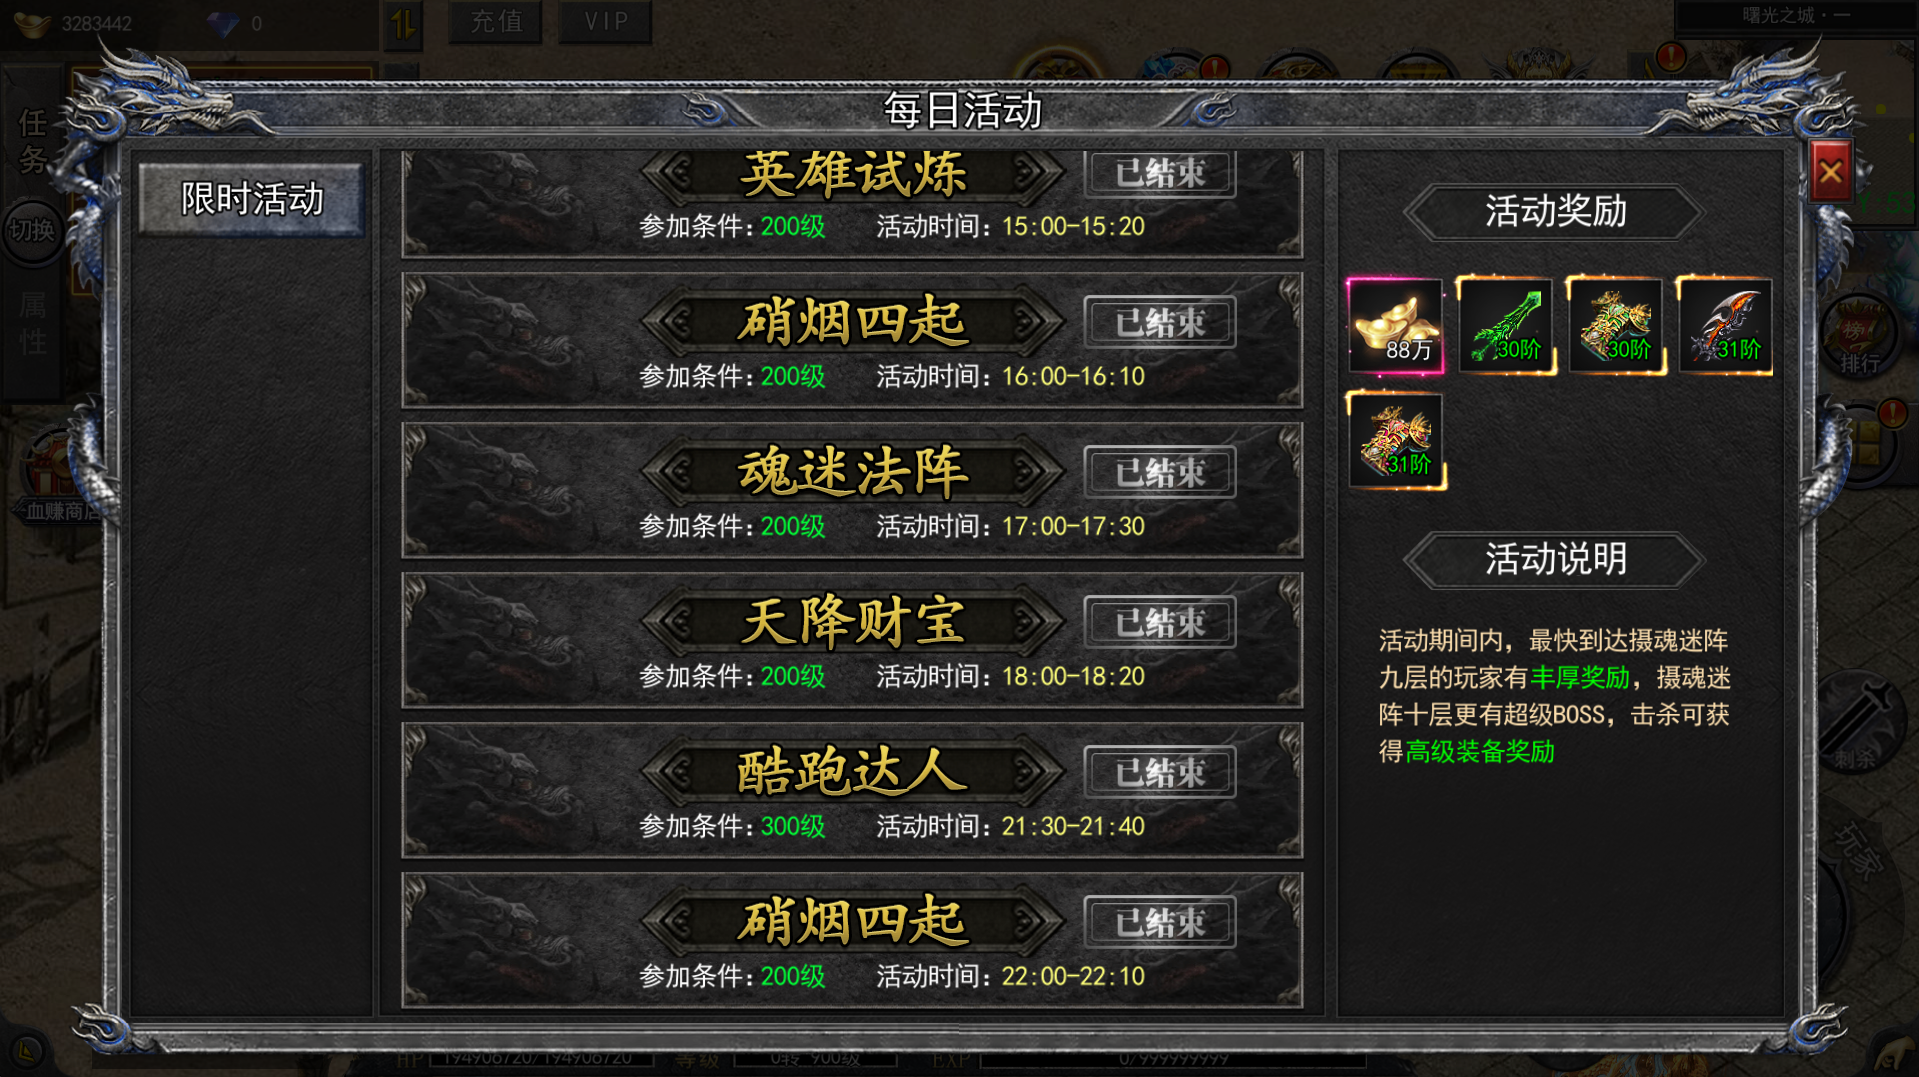
Task: Click the 88万 gold ingot reward icon
Action: (1395, 326)
